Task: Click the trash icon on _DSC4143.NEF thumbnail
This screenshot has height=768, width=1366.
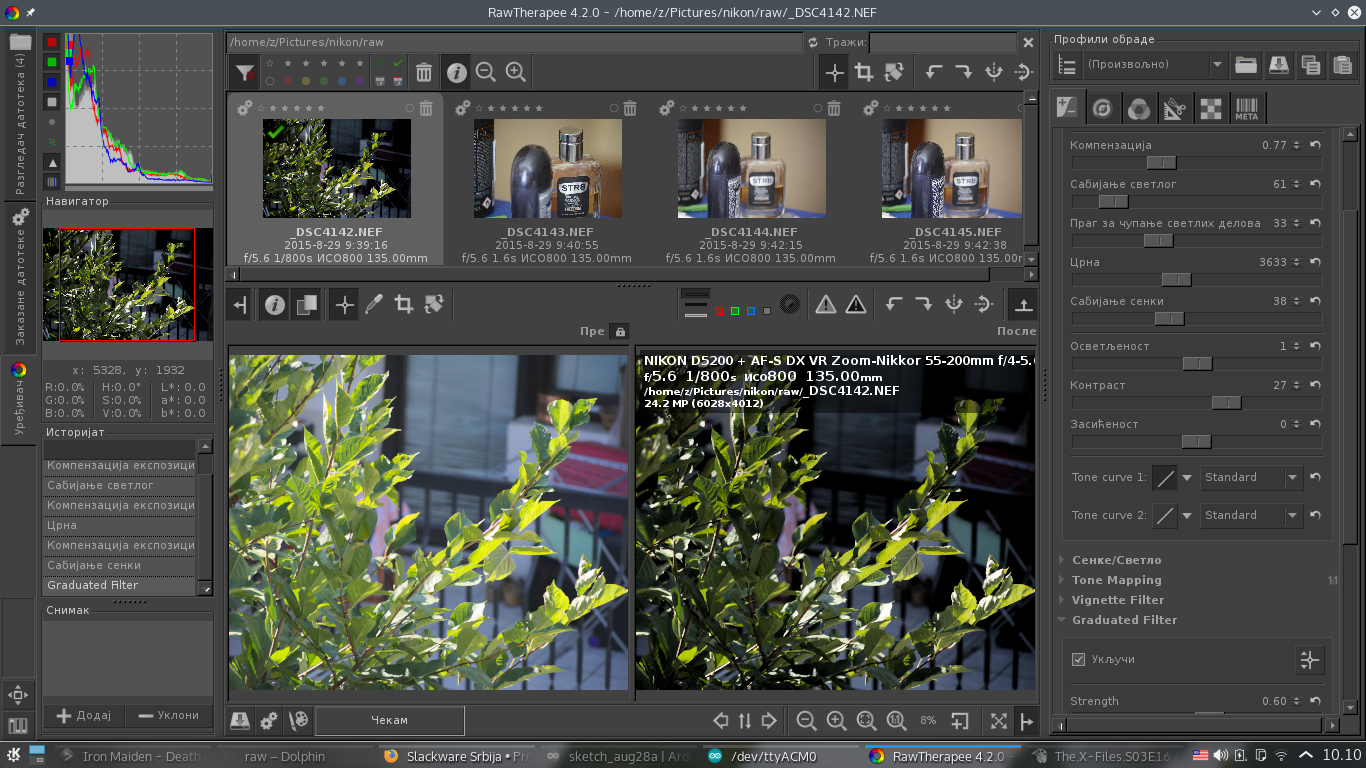Action: [630, 108]
